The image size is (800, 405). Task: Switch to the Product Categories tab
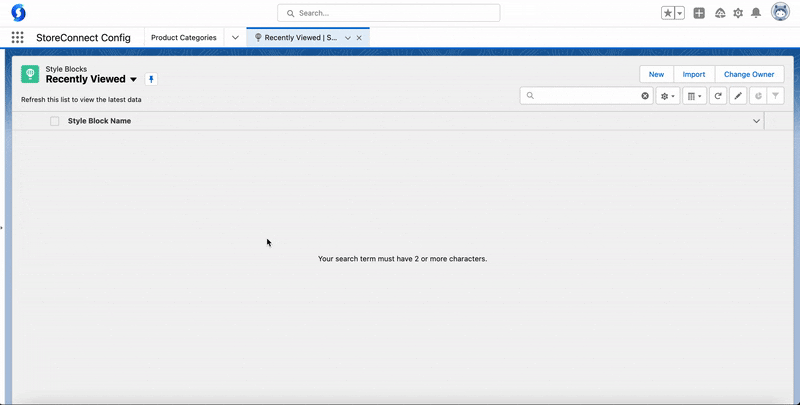184,38
